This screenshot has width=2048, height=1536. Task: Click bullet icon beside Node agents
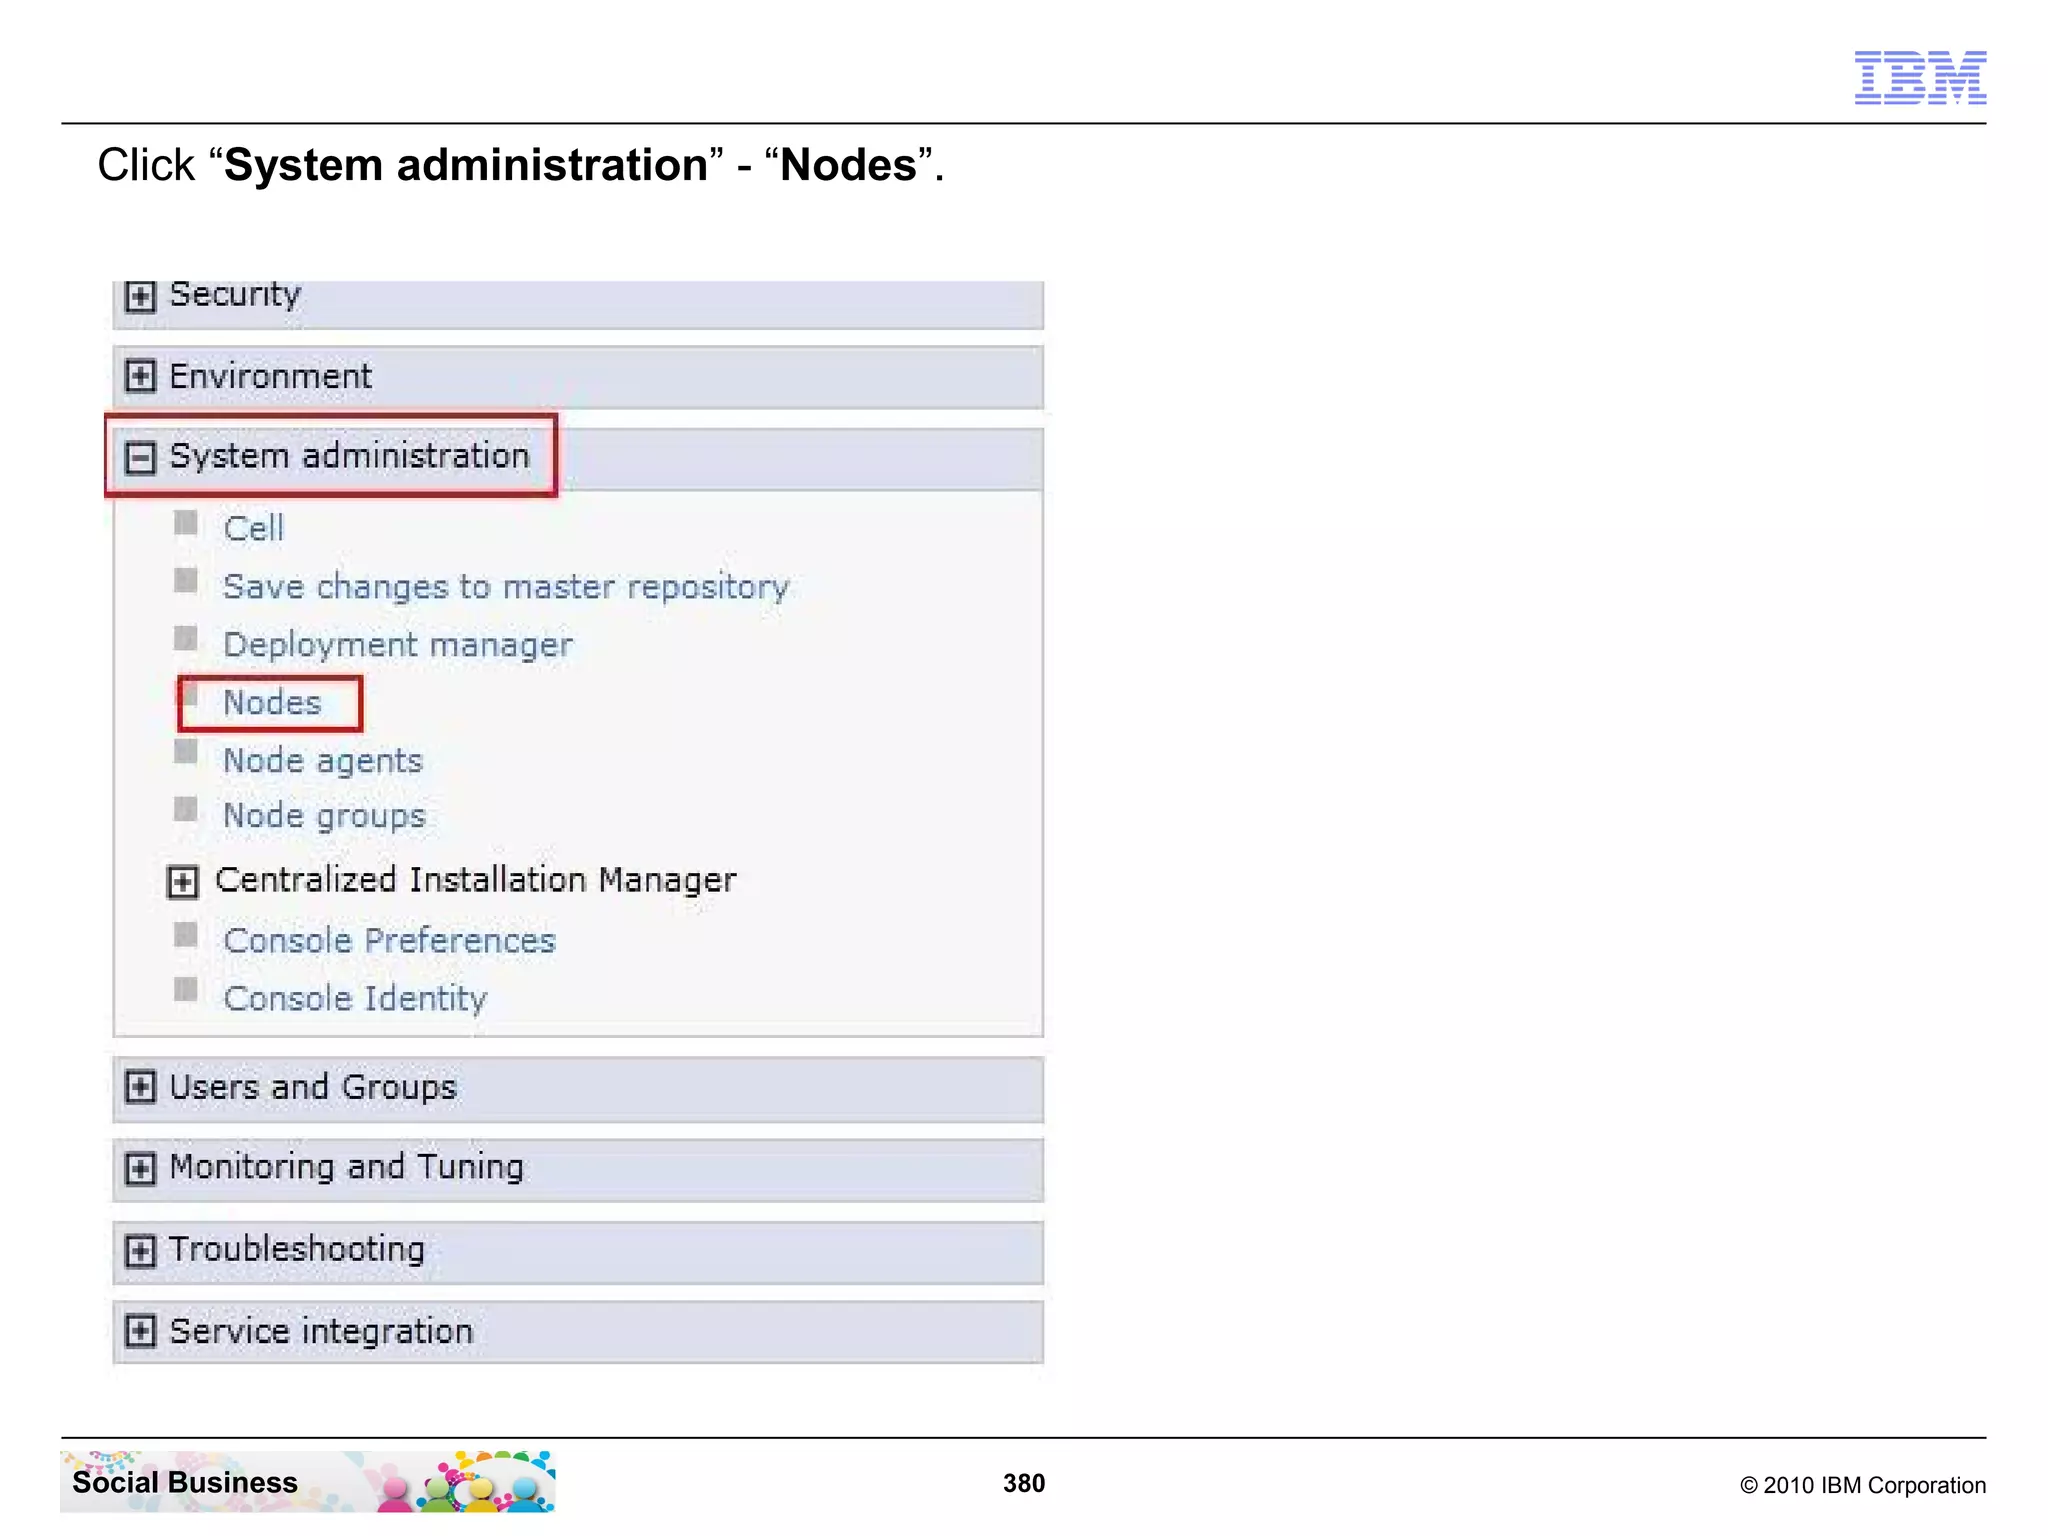click(185, 751)
